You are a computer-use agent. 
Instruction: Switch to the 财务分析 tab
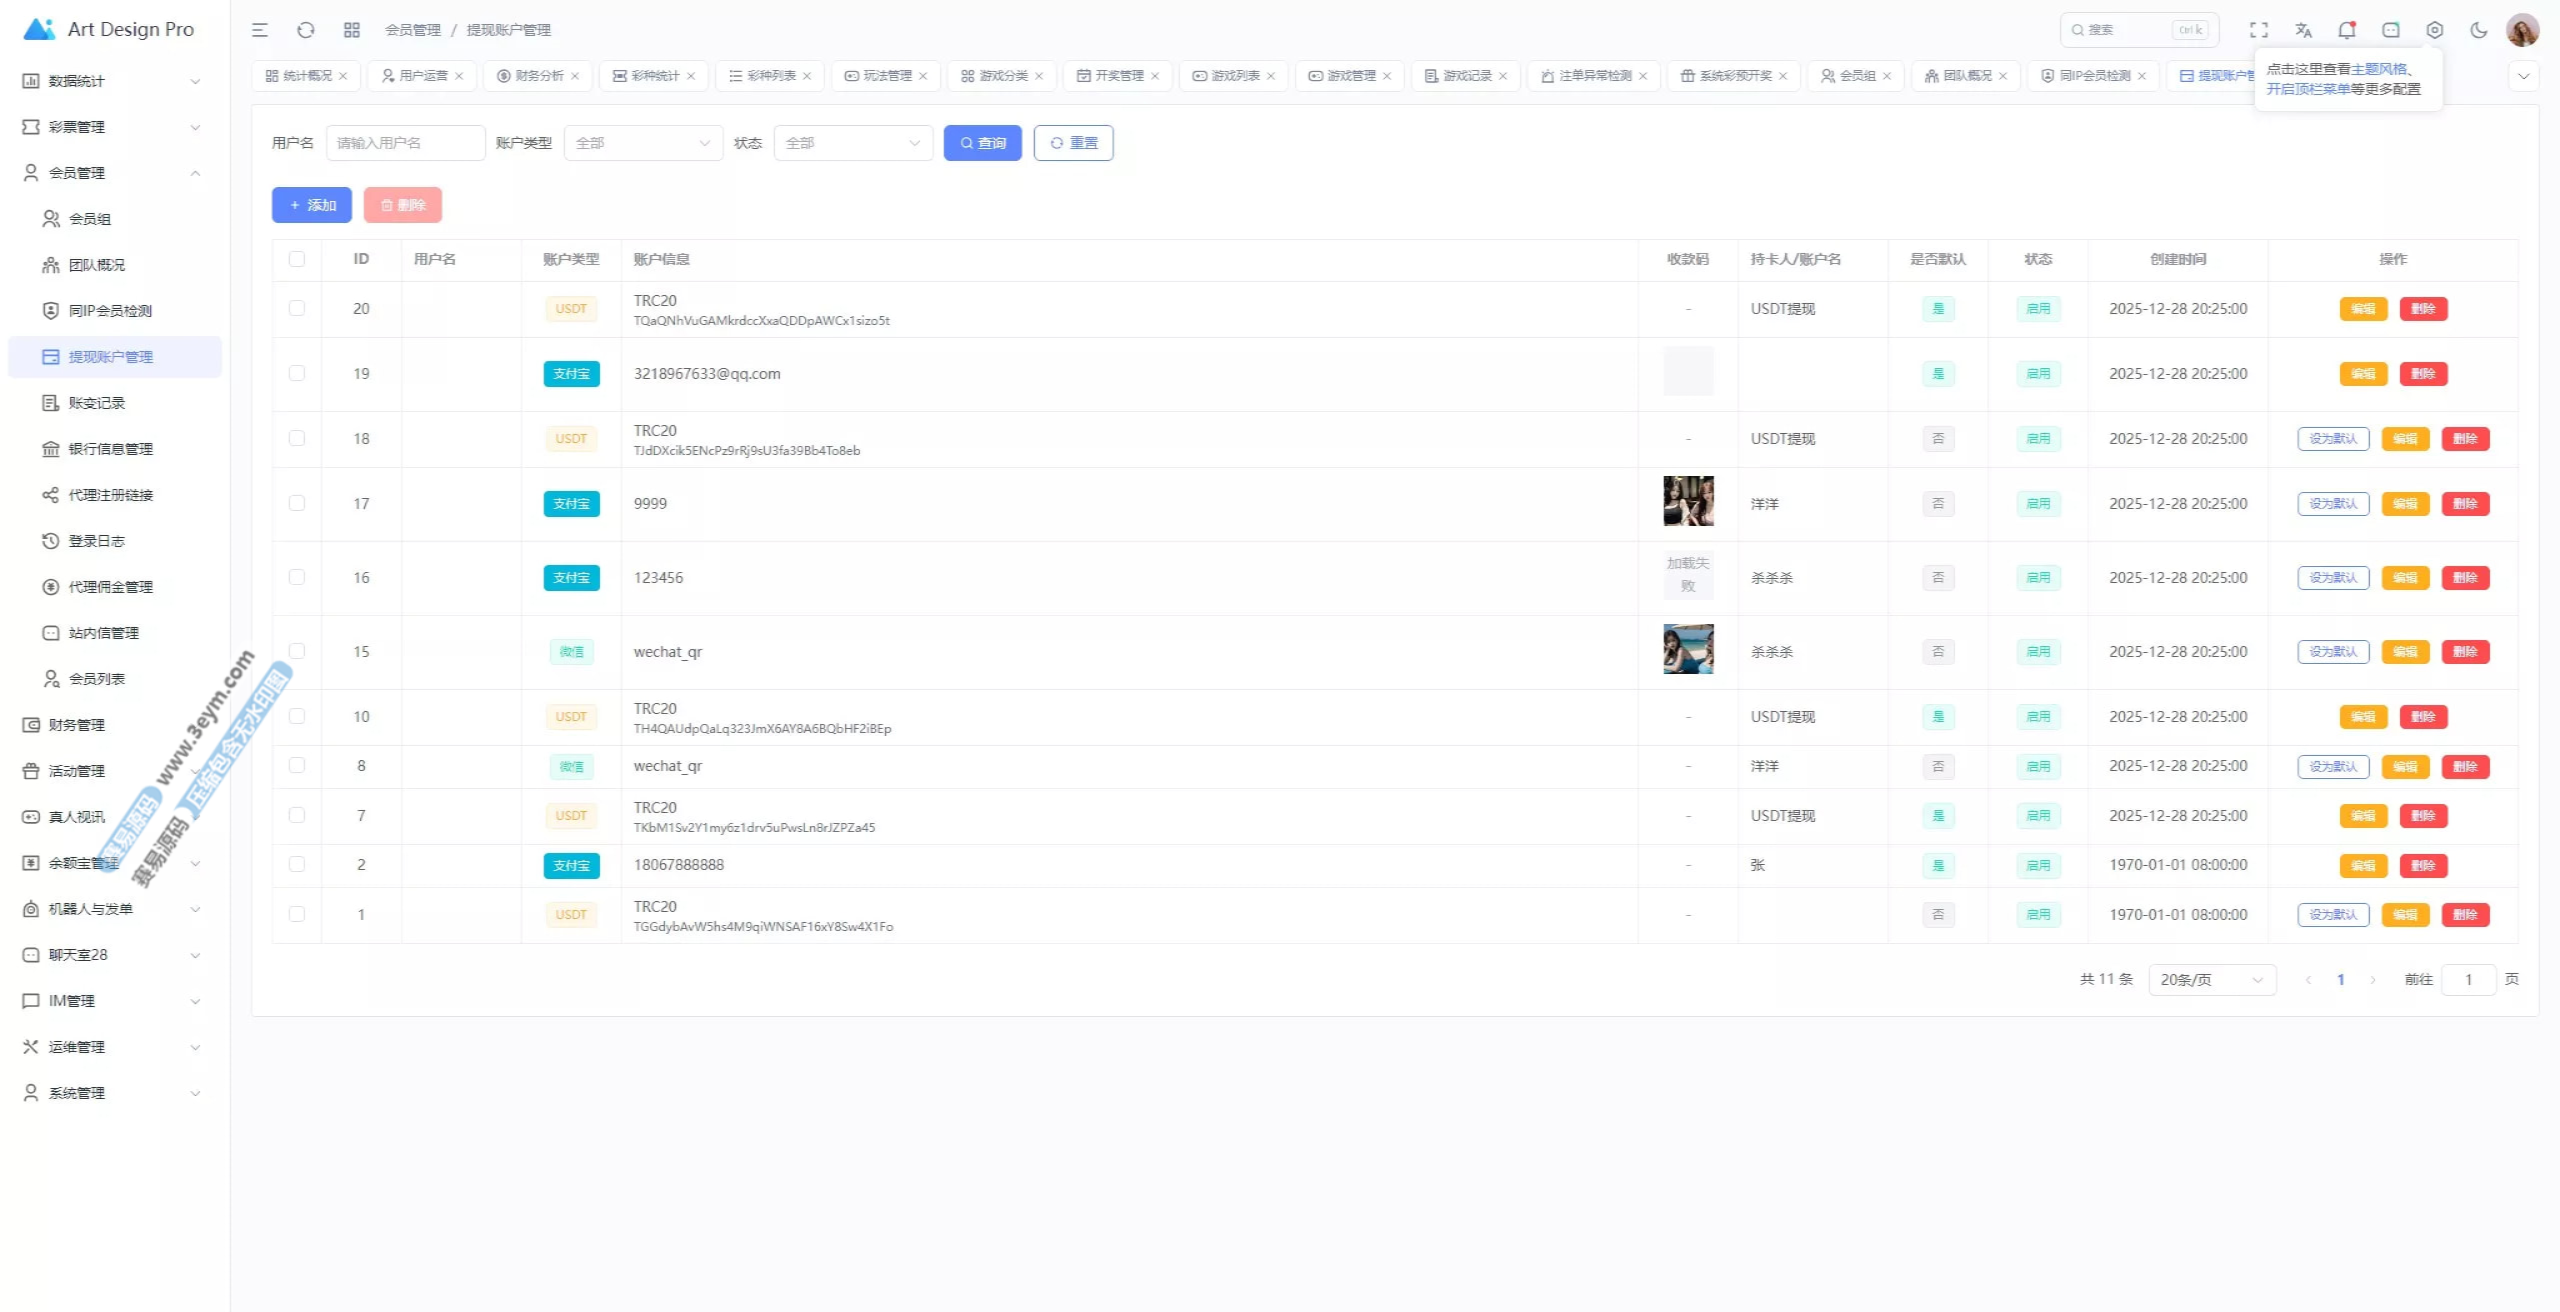(x=538, y=76)
